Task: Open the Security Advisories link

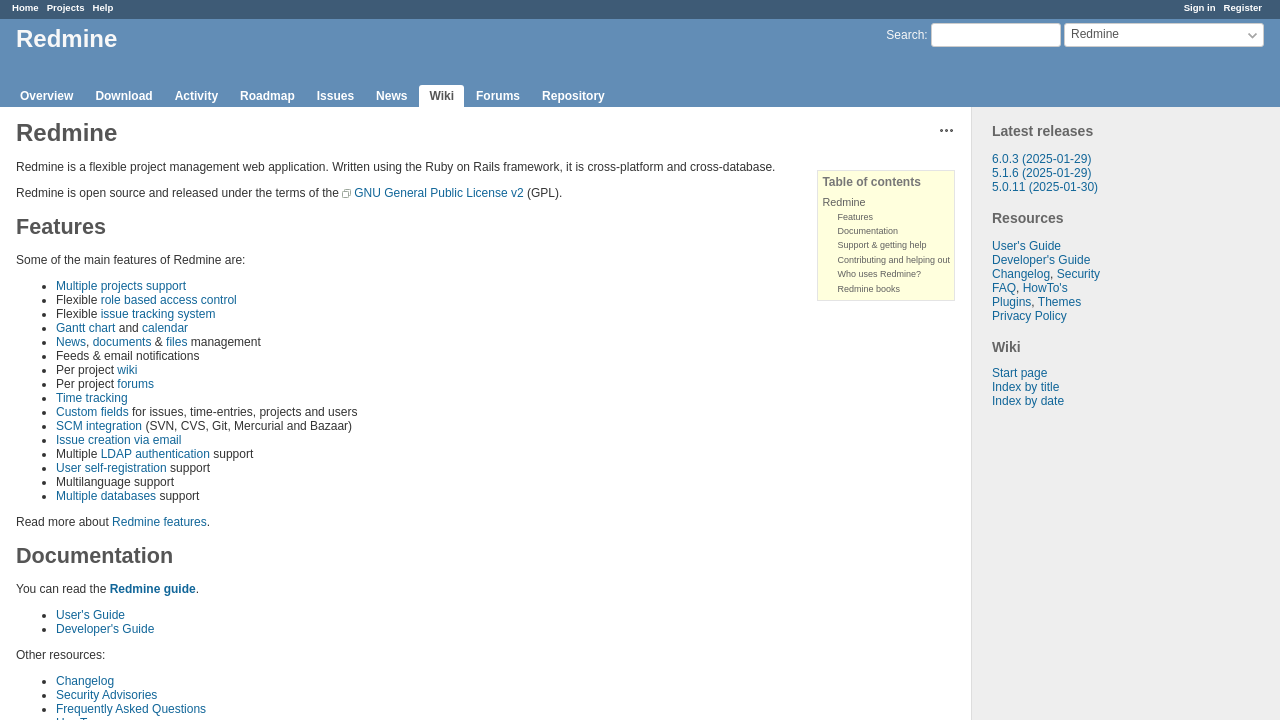Action: coord(106,695)
